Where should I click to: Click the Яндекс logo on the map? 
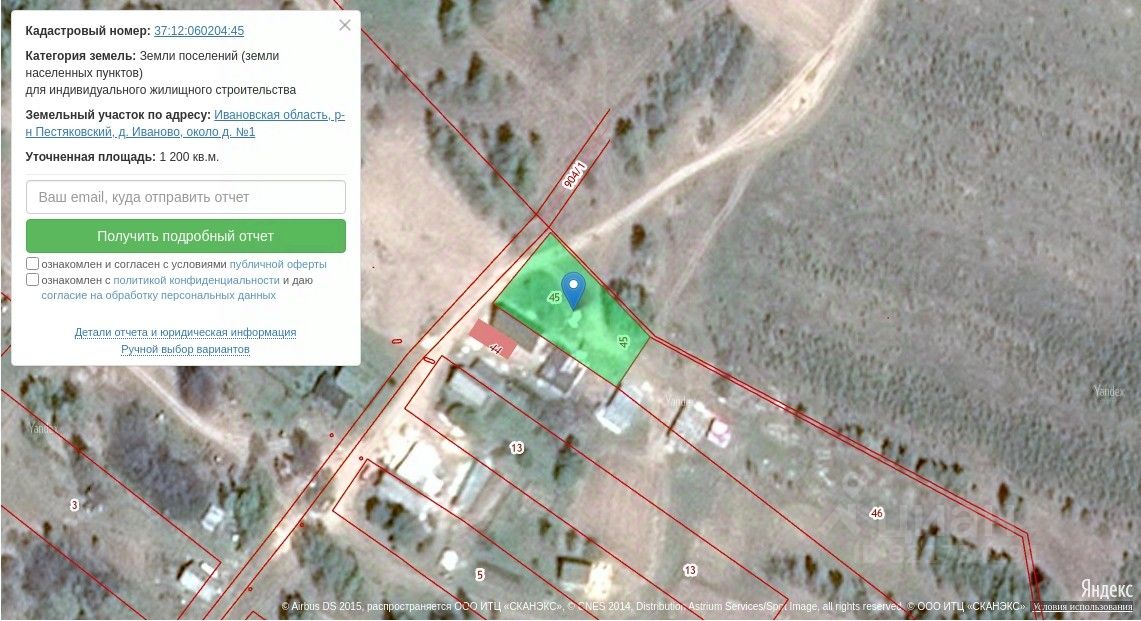coord(1106,588)
